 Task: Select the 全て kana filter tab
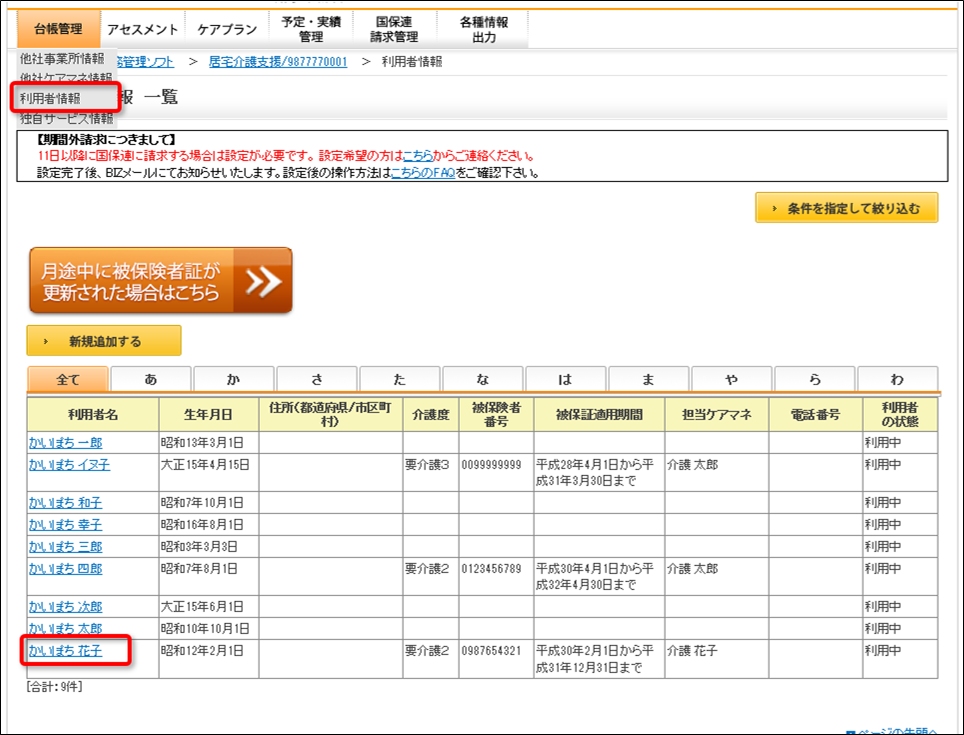pyautogui.click(x=68, y=379)
